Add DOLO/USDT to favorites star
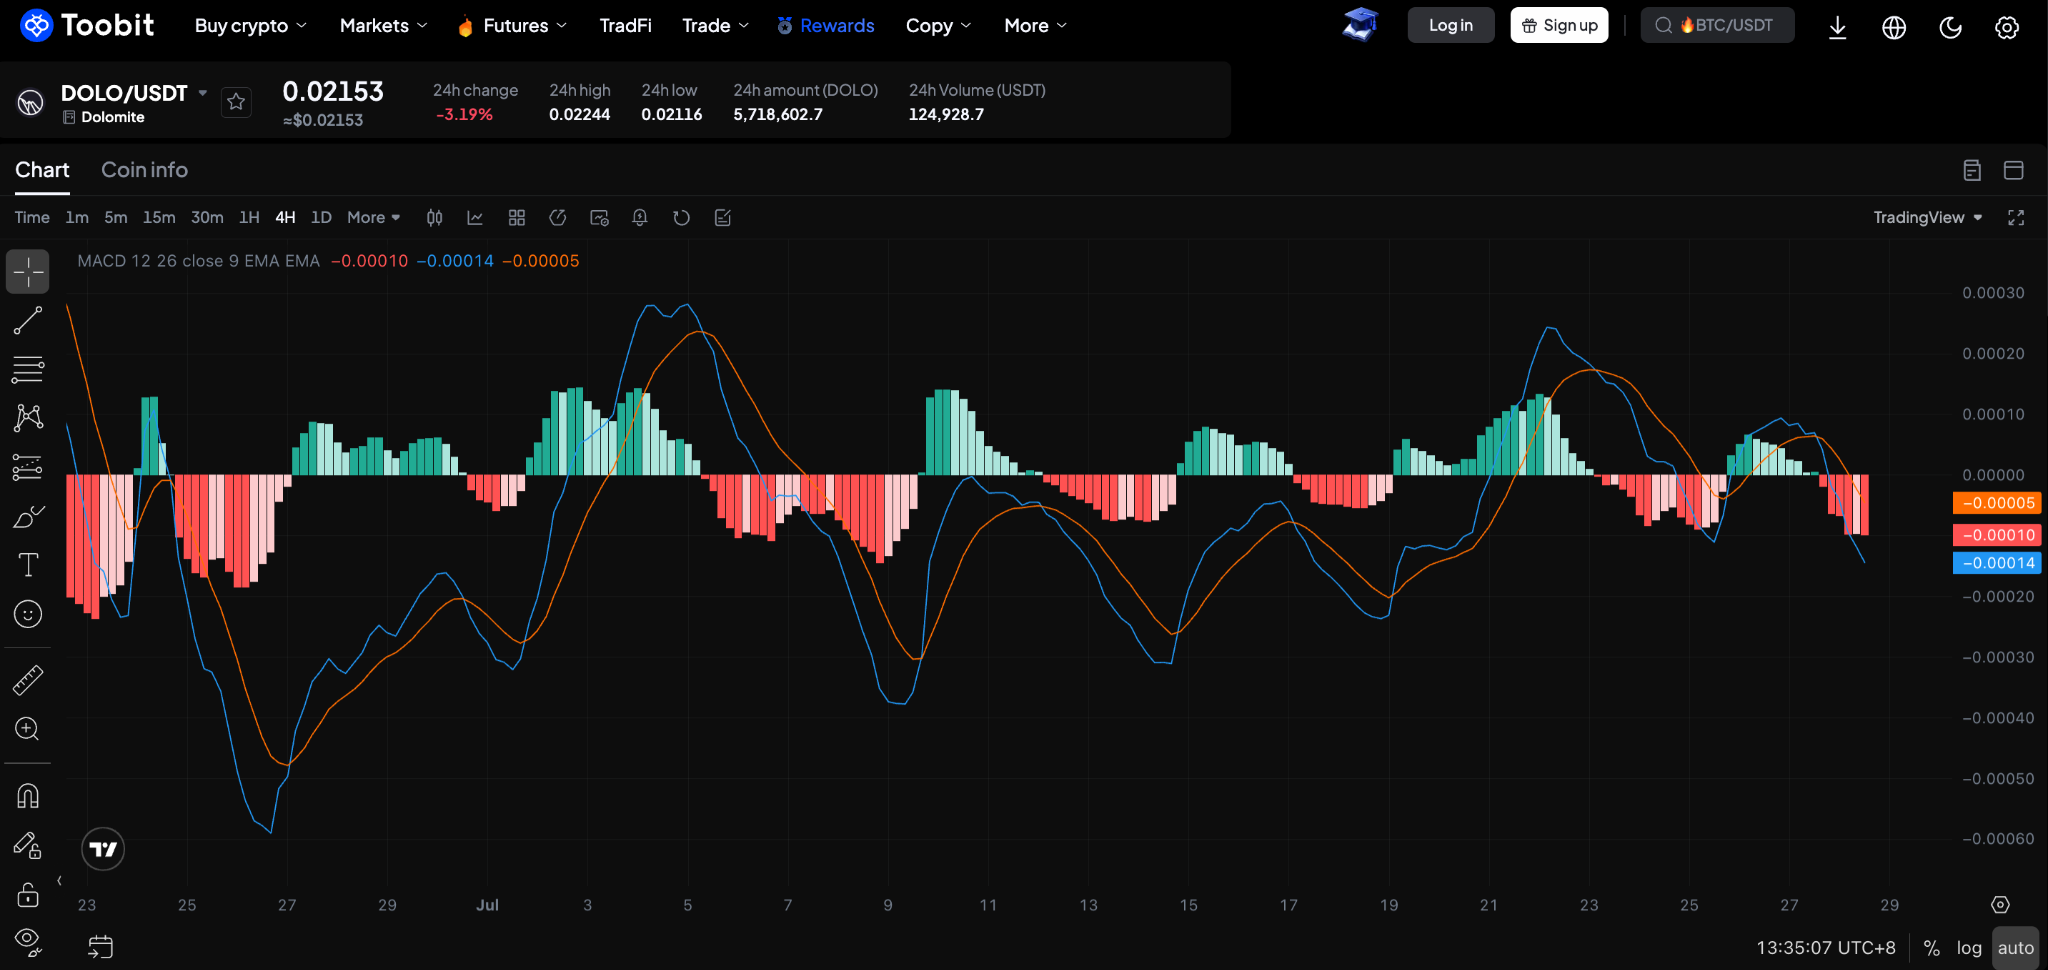The height and width of the screenshot is (970, 2048). (x=236, y=101)
